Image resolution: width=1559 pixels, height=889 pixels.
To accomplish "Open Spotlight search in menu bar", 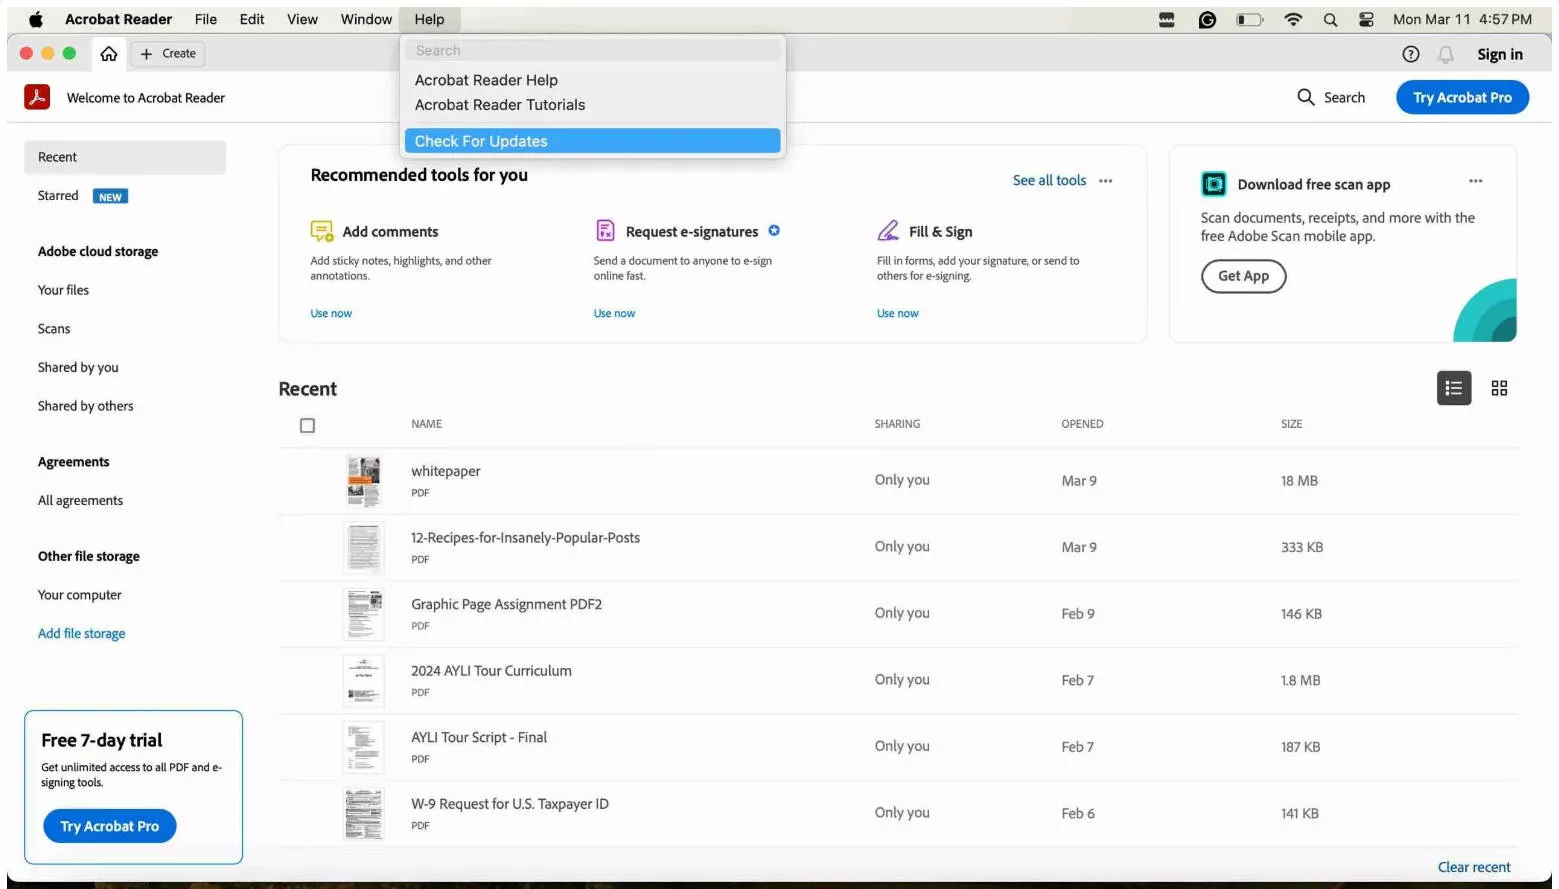I will click(1330, 20).
